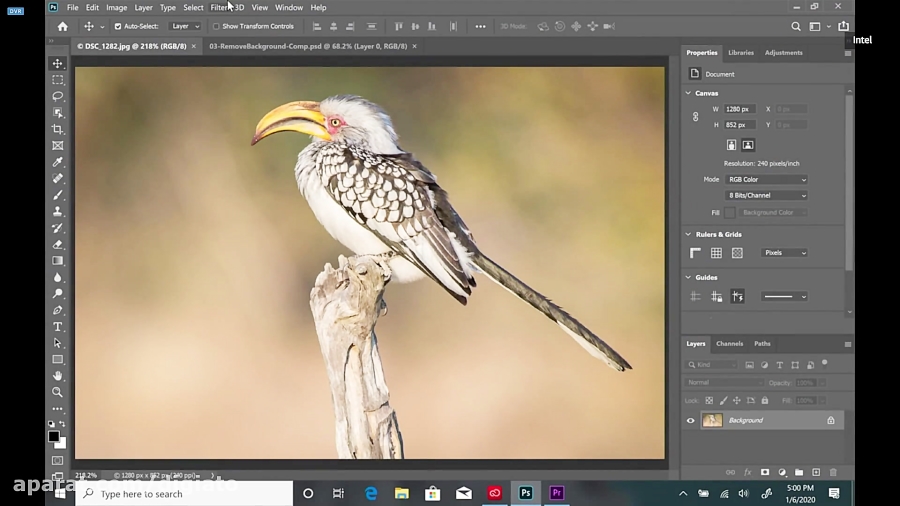Enable the Auto-Select checkbox
Viewport: 900px width, 506px height.
[x=118, y=27]
